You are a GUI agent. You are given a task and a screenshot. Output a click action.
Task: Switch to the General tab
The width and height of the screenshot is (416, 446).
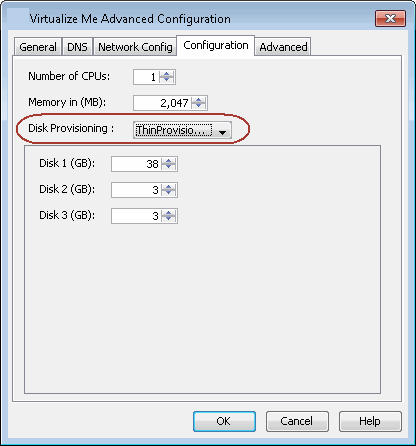click(38, 47)
